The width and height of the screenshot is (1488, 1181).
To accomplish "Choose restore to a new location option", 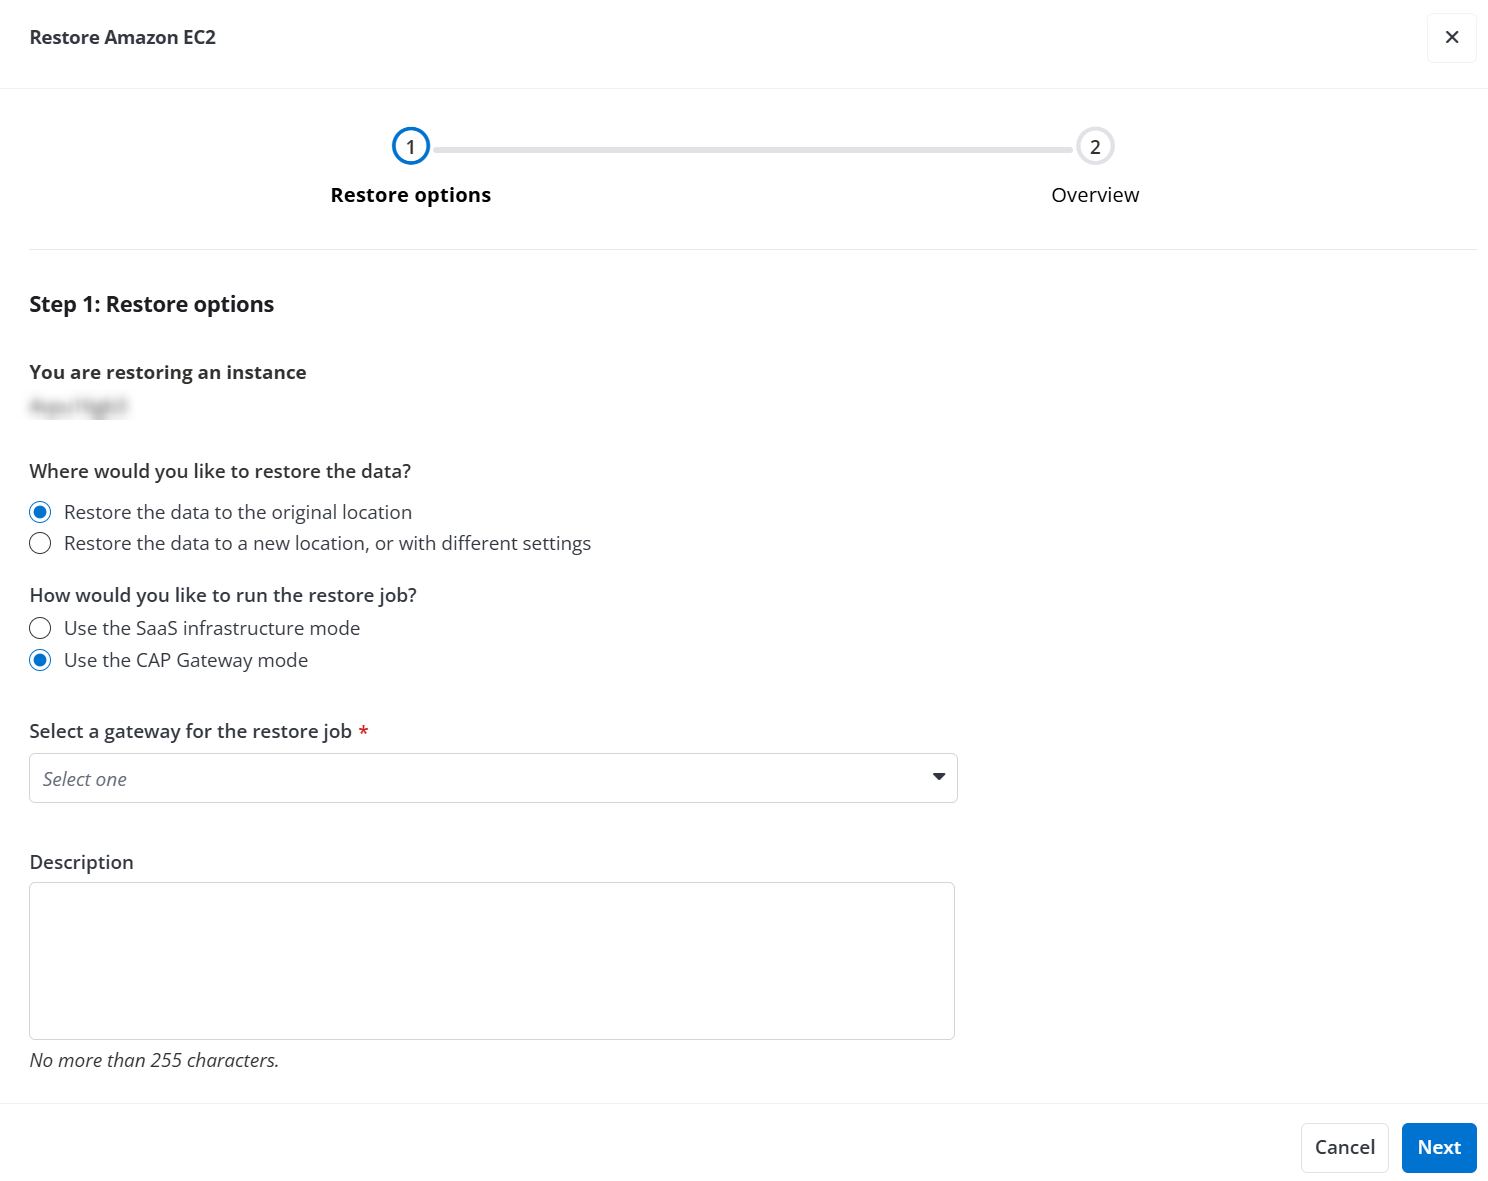I will (40, 543).
